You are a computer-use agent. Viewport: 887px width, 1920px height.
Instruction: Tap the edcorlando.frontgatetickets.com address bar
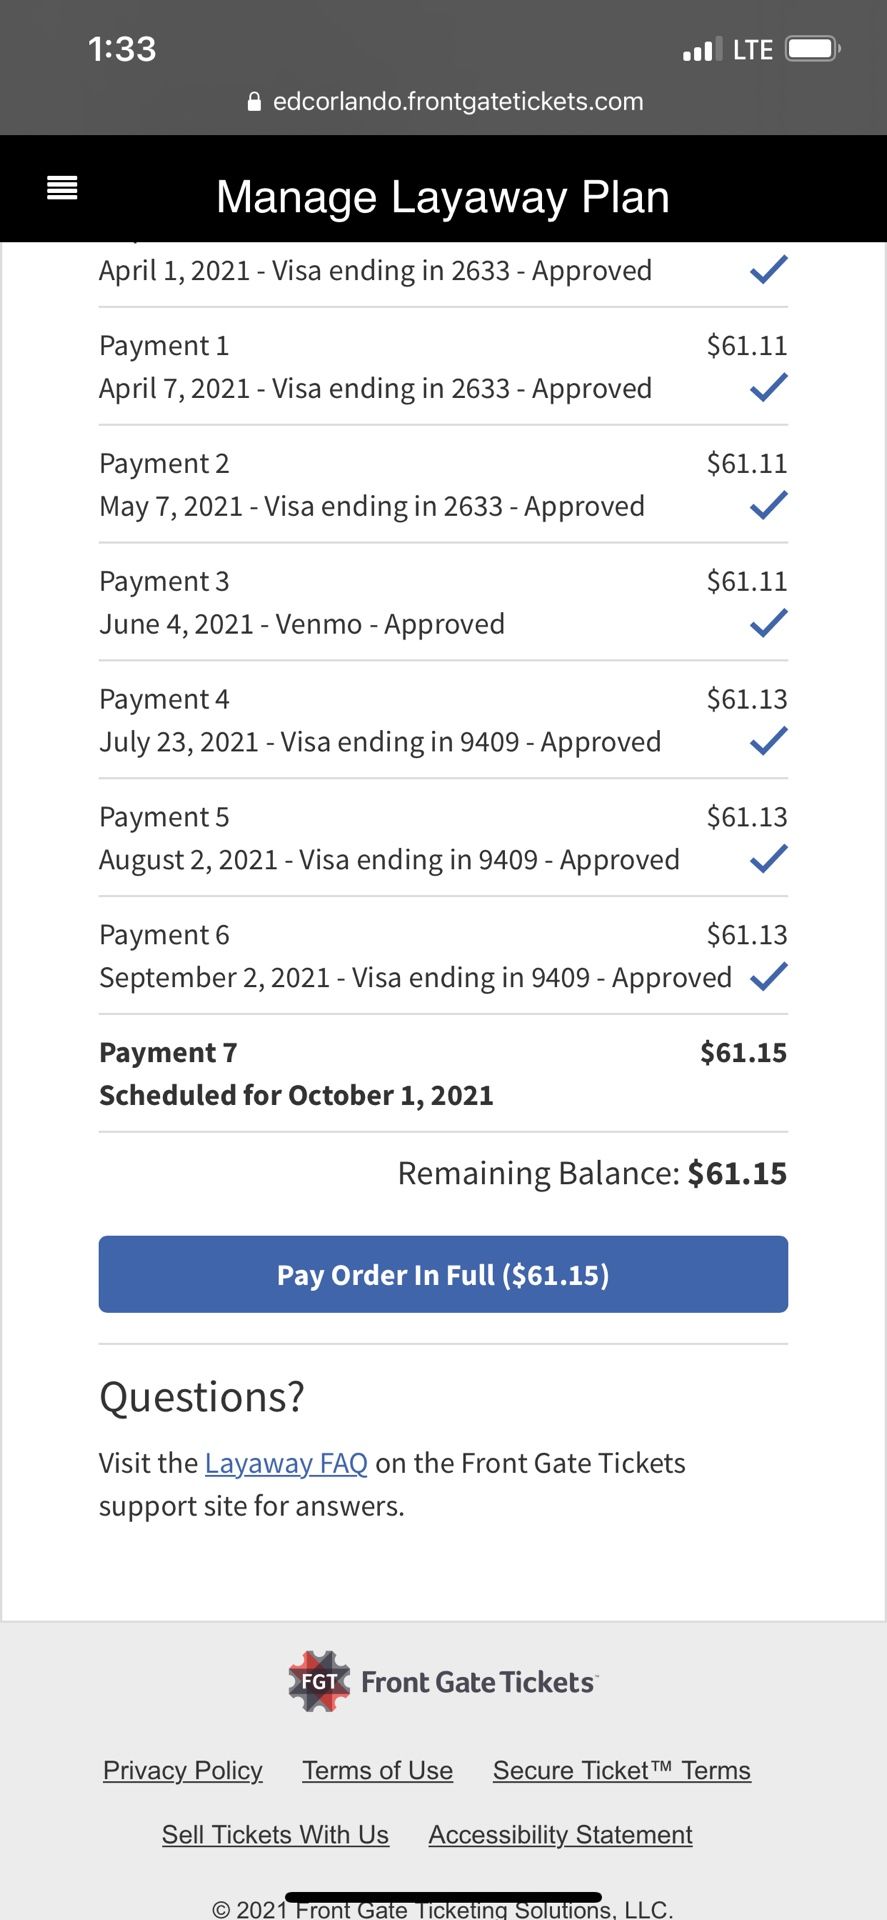(457, 102)
